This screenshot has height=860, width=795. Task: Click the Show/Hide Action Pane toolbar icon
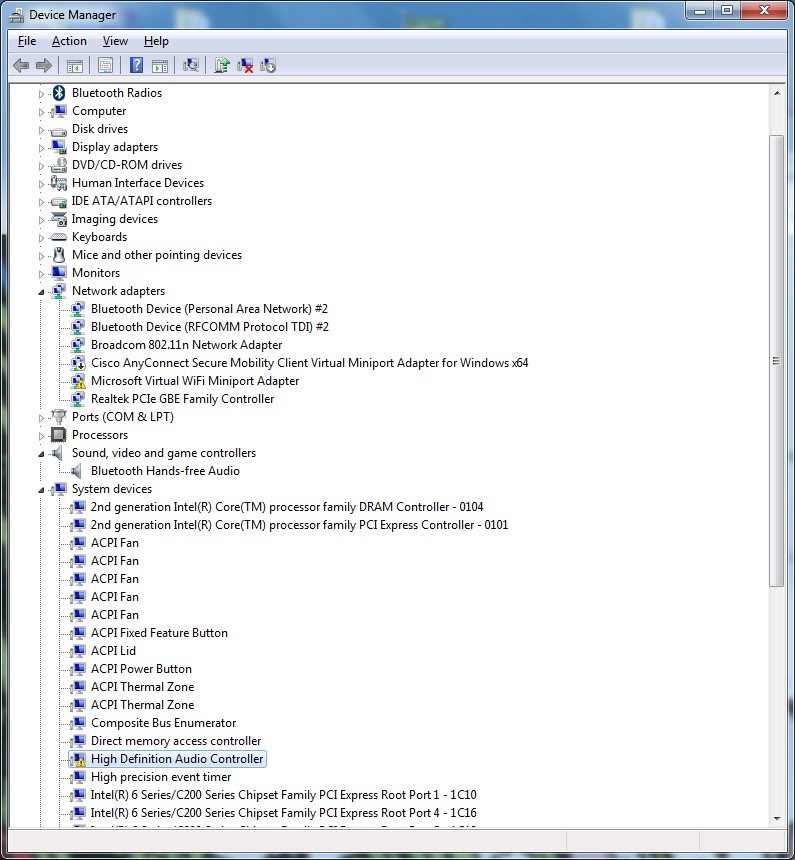click(x=160, y=66)
